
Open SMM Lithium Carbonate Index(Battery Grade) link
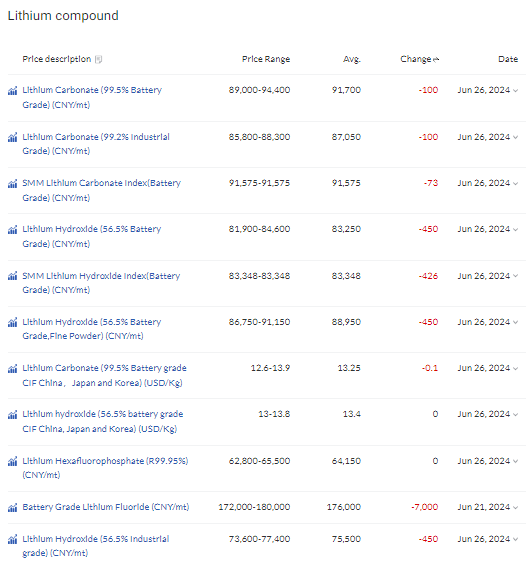[x=102, y=190]
